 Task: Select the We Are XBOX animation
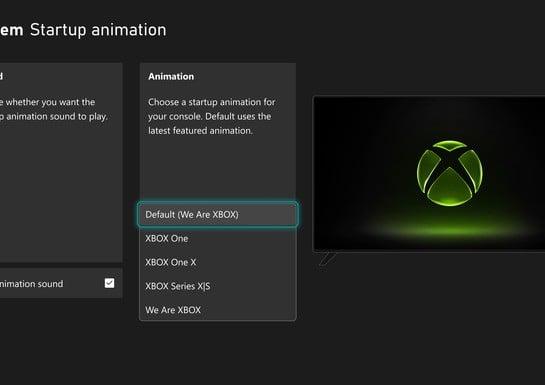218,310
